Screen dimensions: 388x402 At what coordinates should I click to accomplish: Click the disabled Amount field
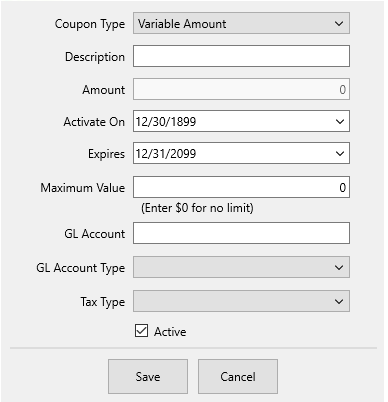point(241,89)
